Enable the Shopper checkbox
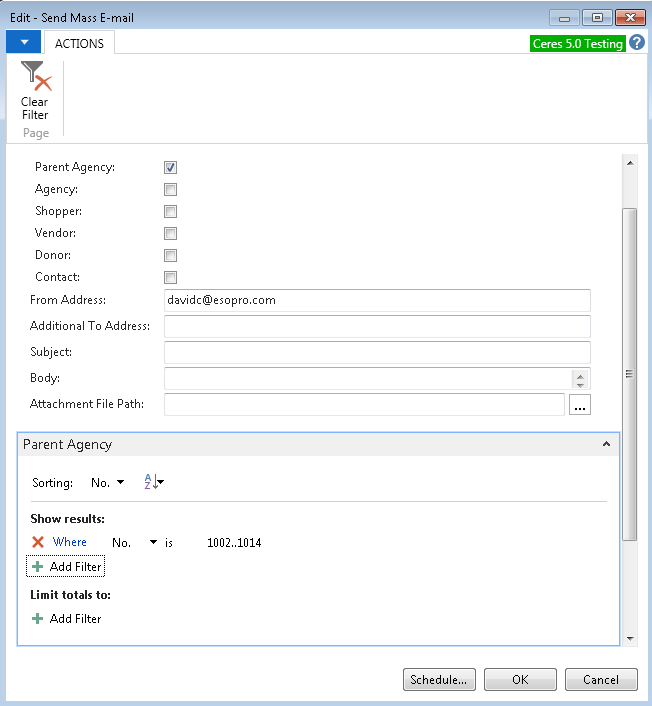Viewport: 652px width, 706px height. [x=171, y=212]
